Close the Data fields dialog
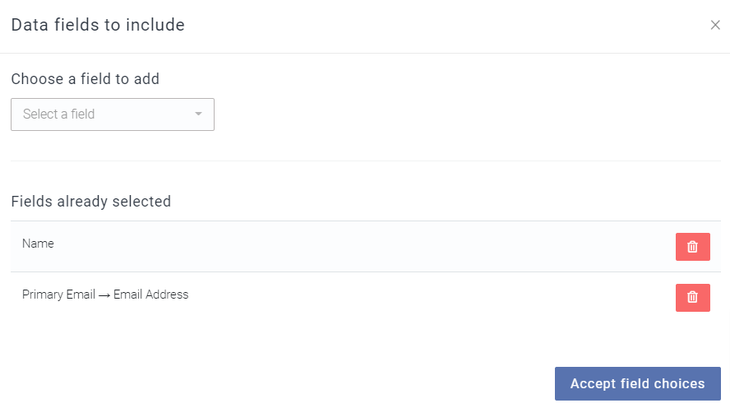Viewport: 730px width, 409px height. [x=715, y=25]
